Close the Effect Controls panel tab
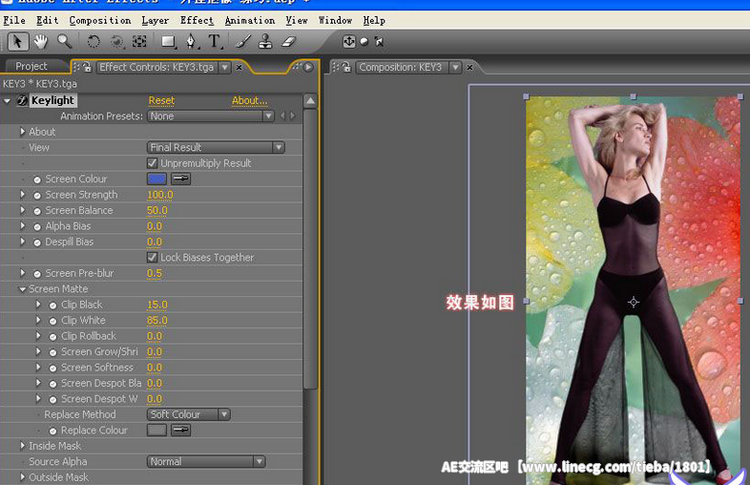Viewport: 750px width, 485px height. [239, 67]
